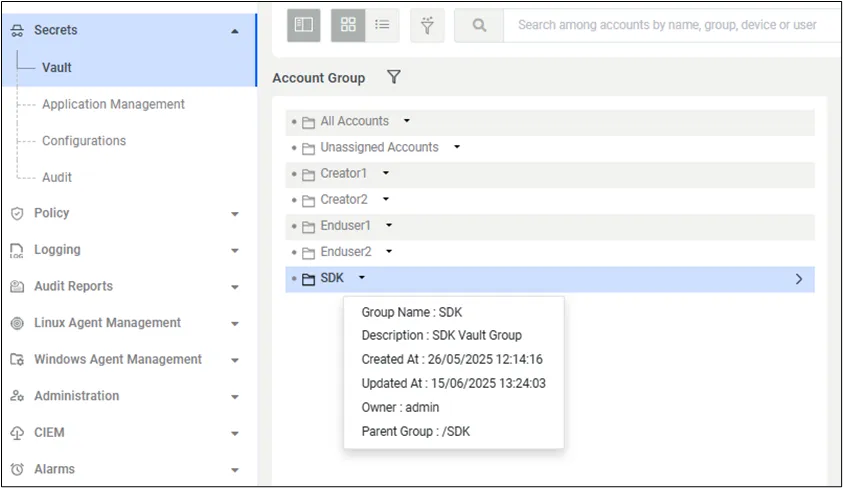Click the Alarms clock icon
843x488 pixels.
pos(17,469)
